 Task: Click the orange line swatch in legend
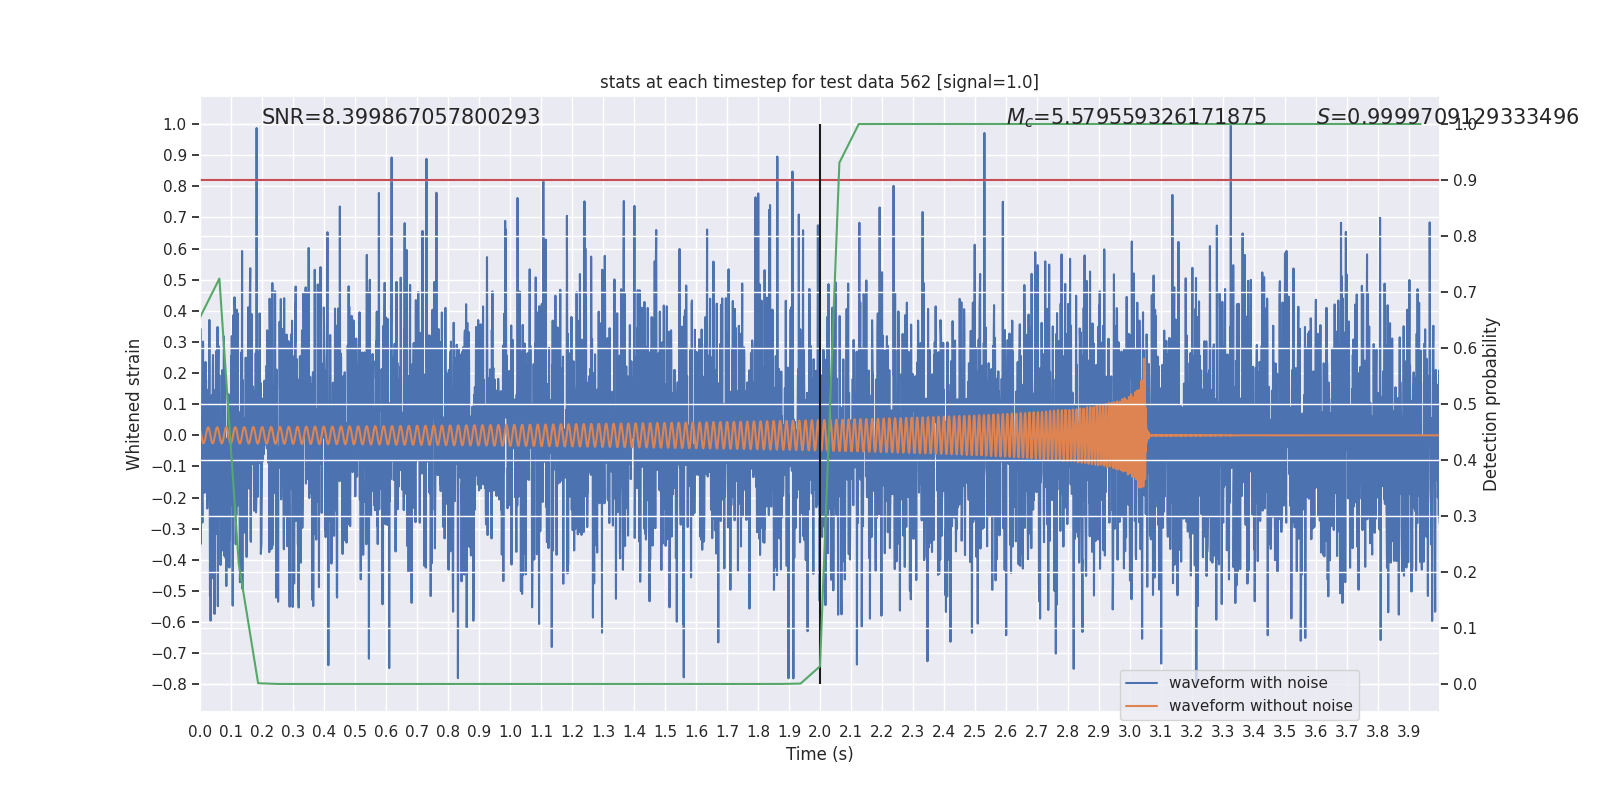click(1142, 706)
